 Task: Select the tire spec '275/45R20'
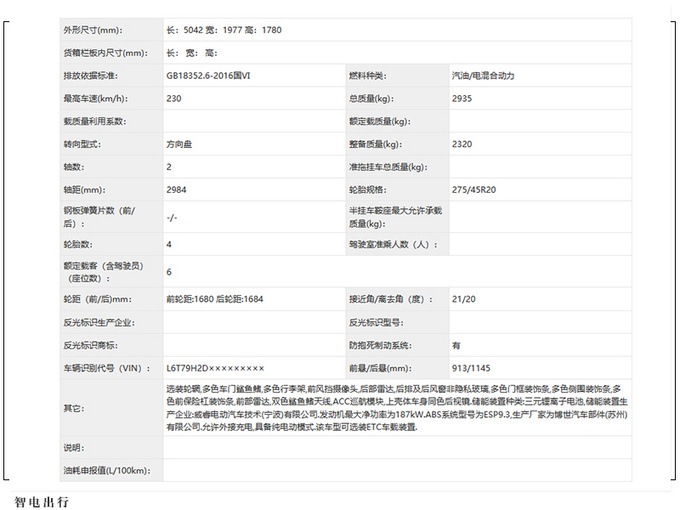pyautogui.click(x=474, y=190)
